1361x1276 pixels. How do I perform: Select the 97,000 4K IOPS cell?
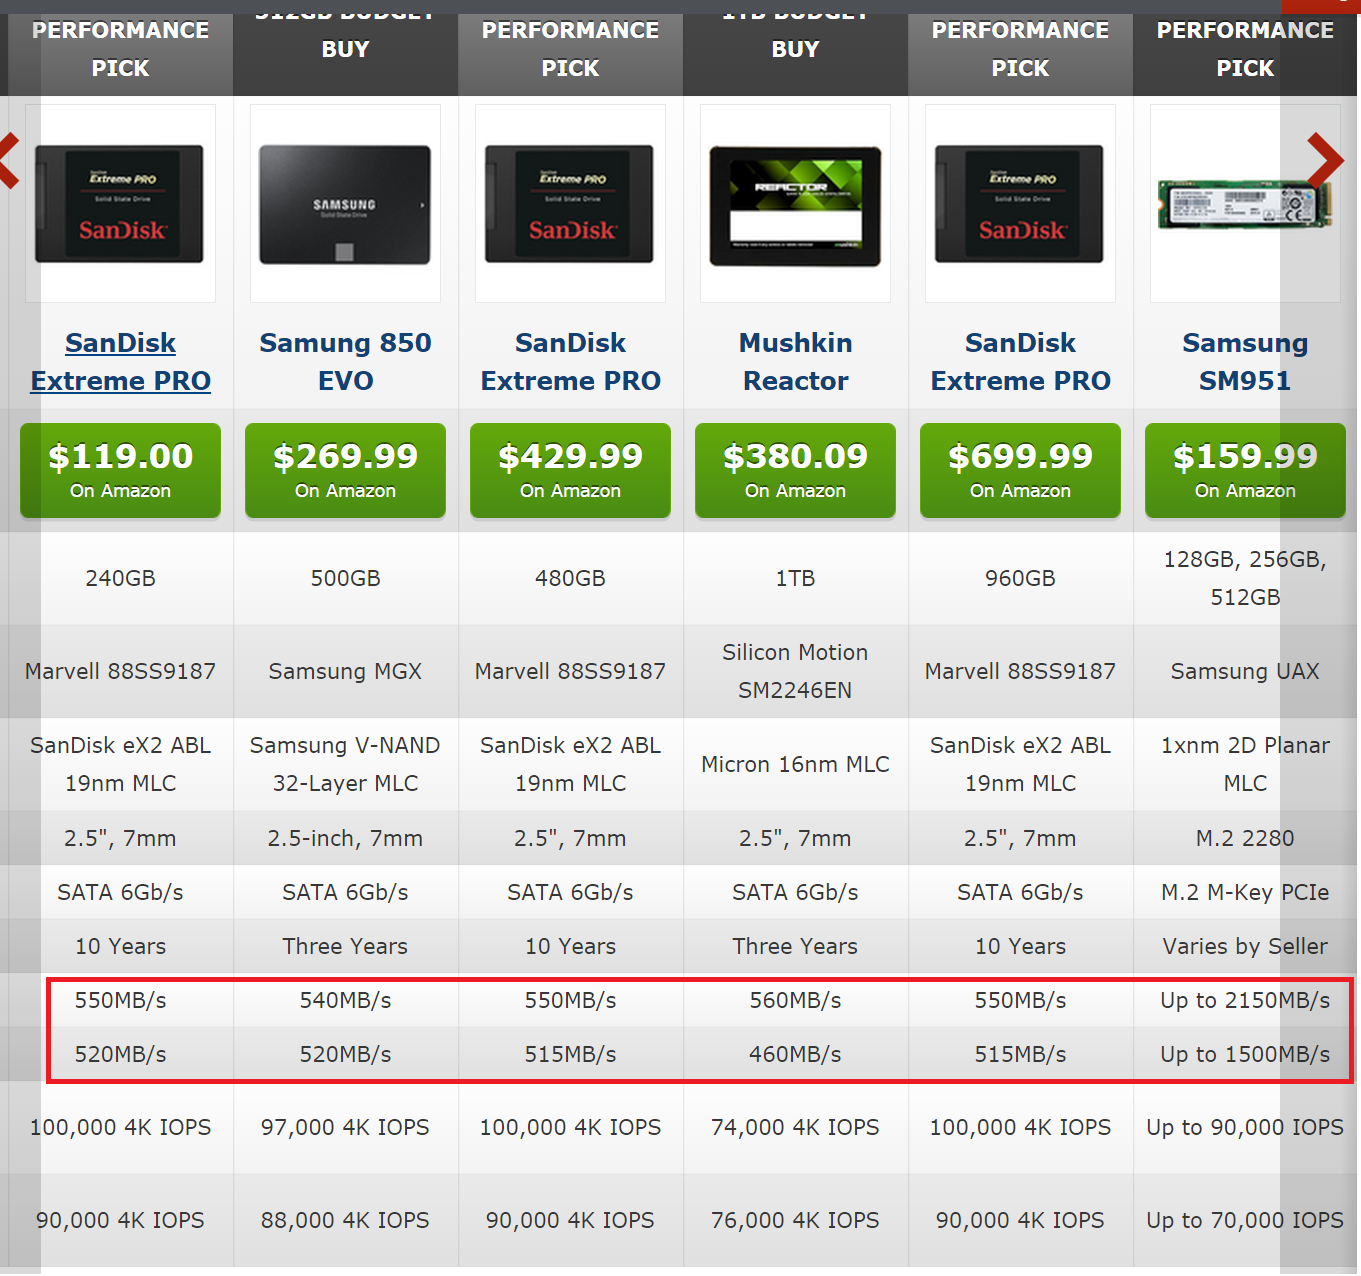point(345,1127)
